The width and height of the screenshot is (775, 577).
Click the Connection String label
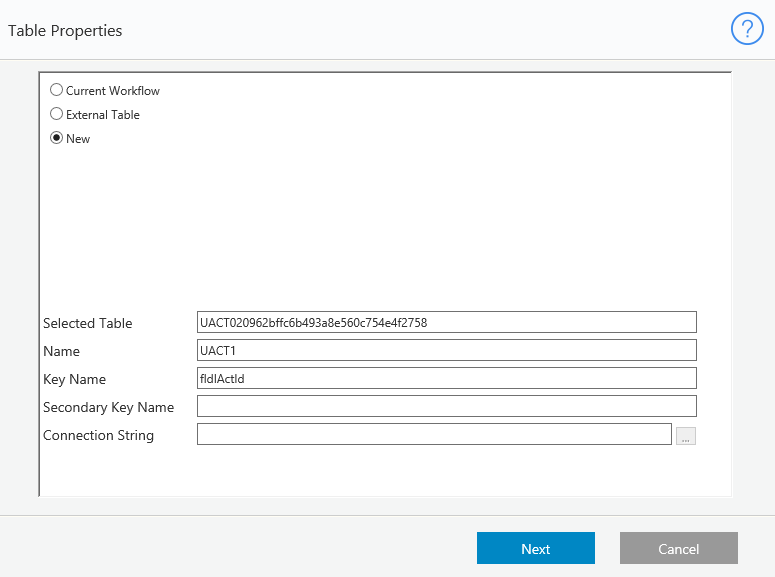99,435
